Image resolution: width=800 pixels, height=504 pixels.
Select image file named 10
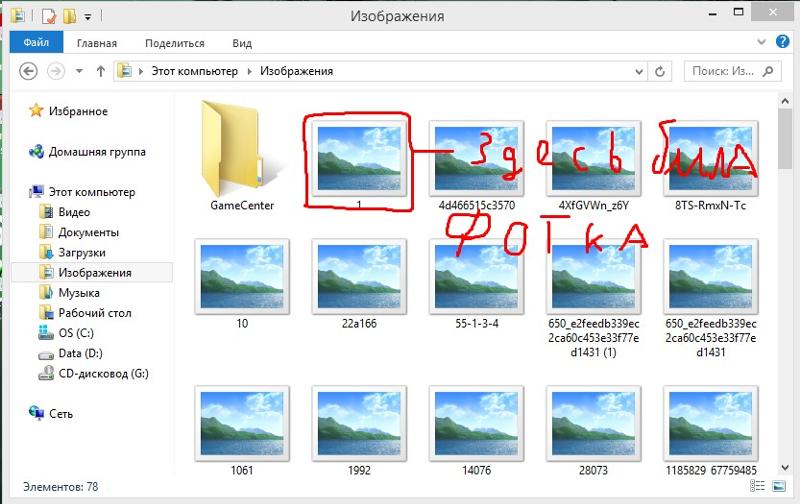[242, 283]
